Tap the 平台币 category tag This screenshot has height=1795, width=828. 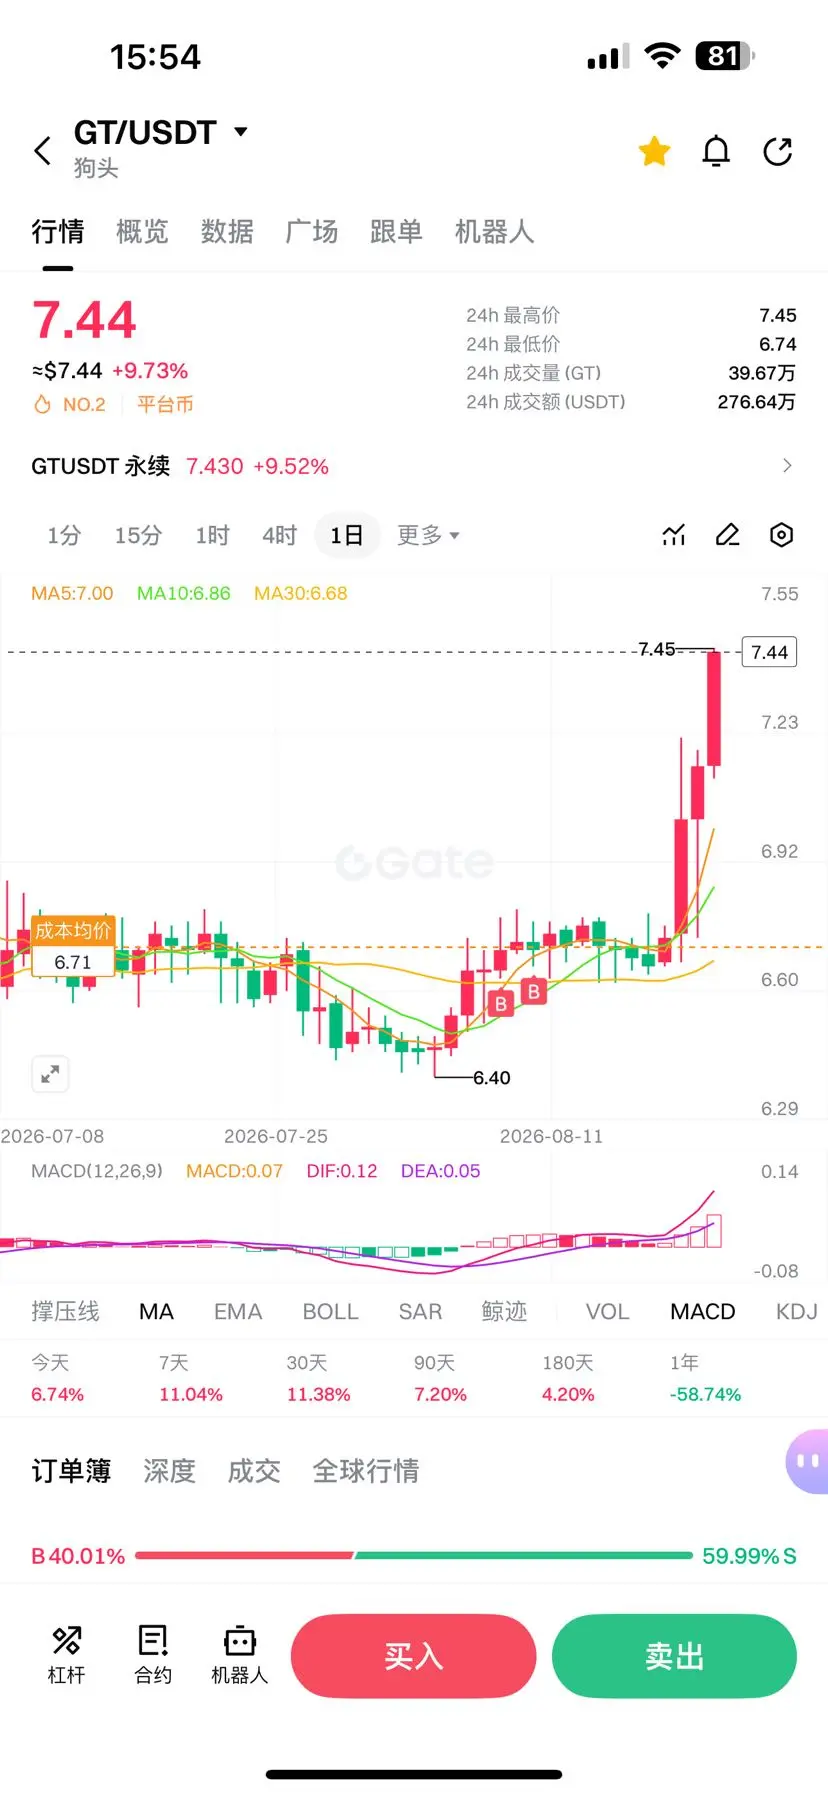point(165,404)
